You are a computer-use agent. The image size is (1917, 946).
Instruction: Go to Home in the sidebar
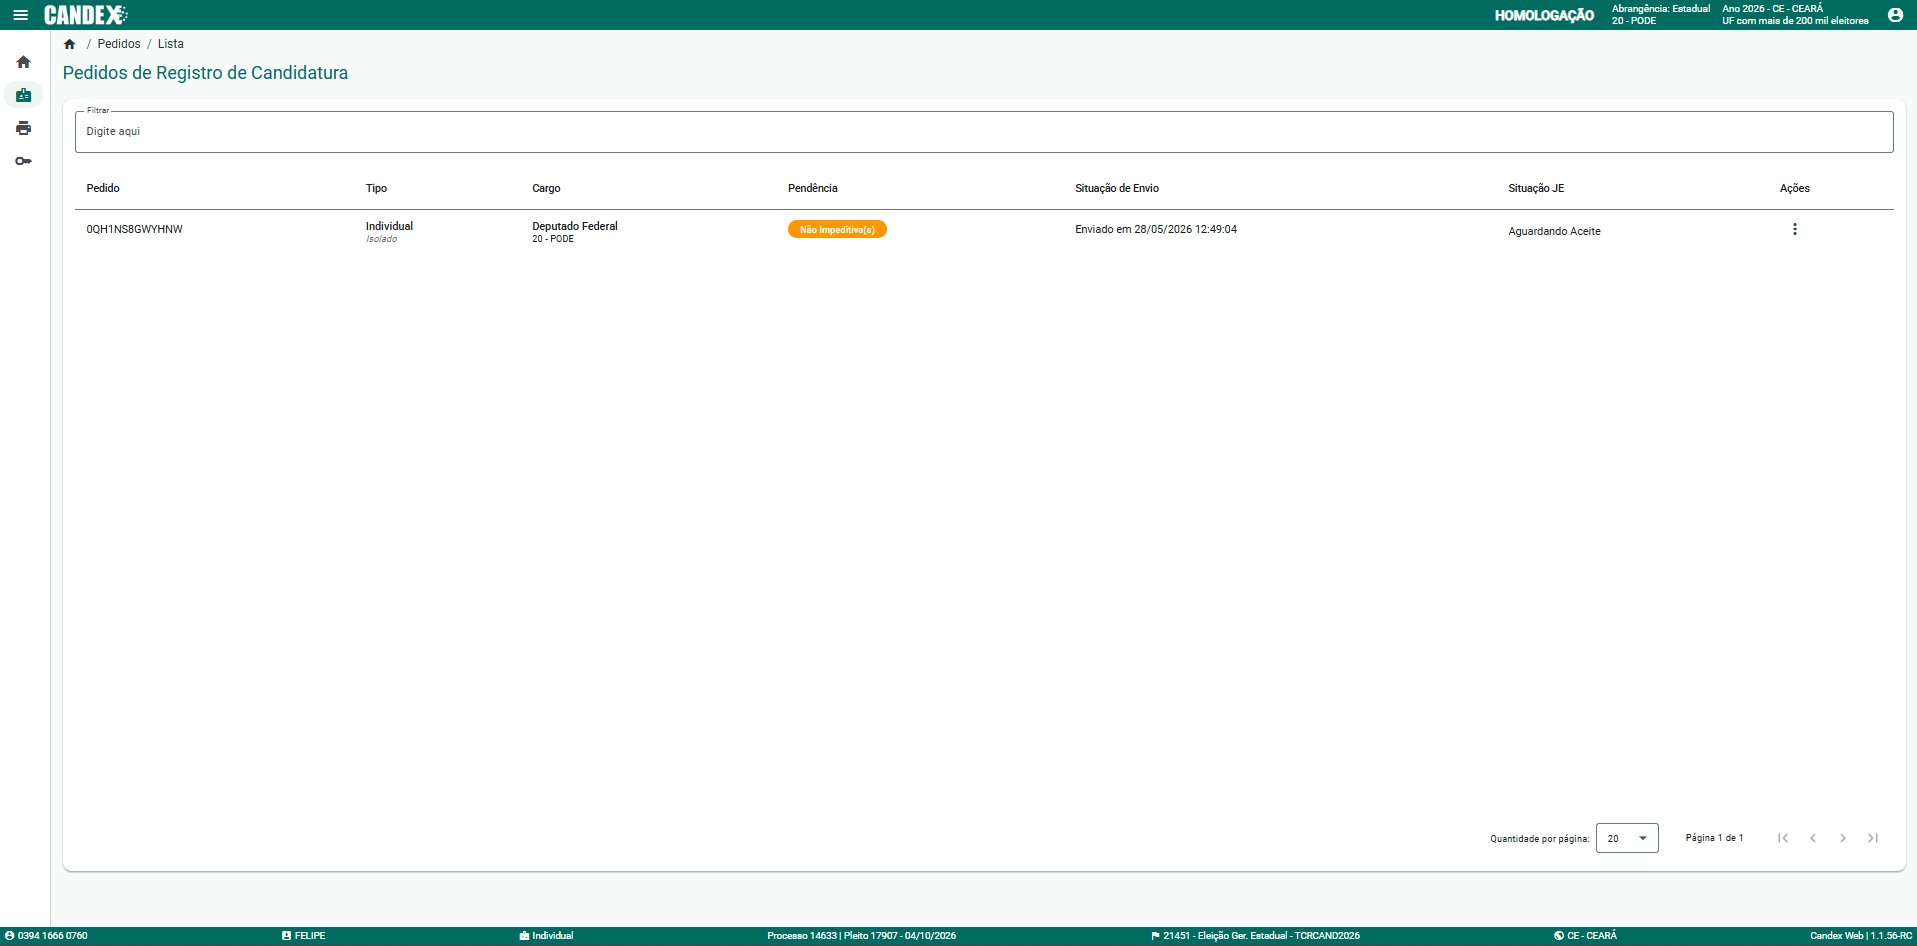(x=24, y=62)
